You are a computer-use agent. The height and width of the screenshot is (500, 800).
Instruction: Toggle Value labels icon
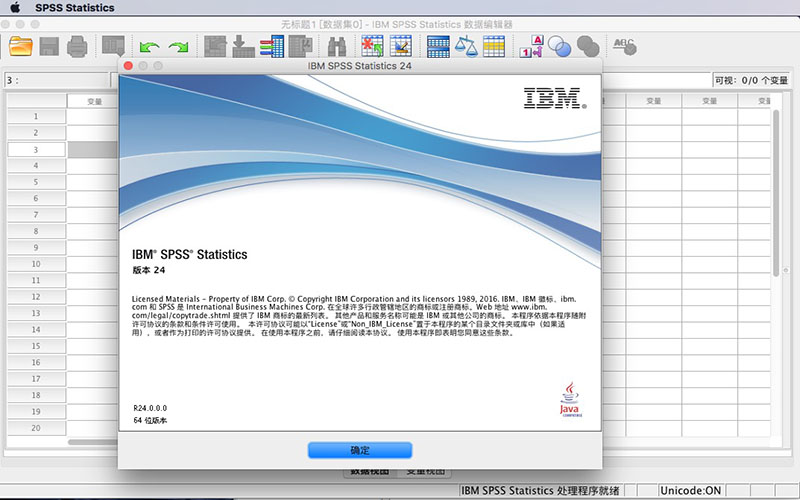(532, 46)
